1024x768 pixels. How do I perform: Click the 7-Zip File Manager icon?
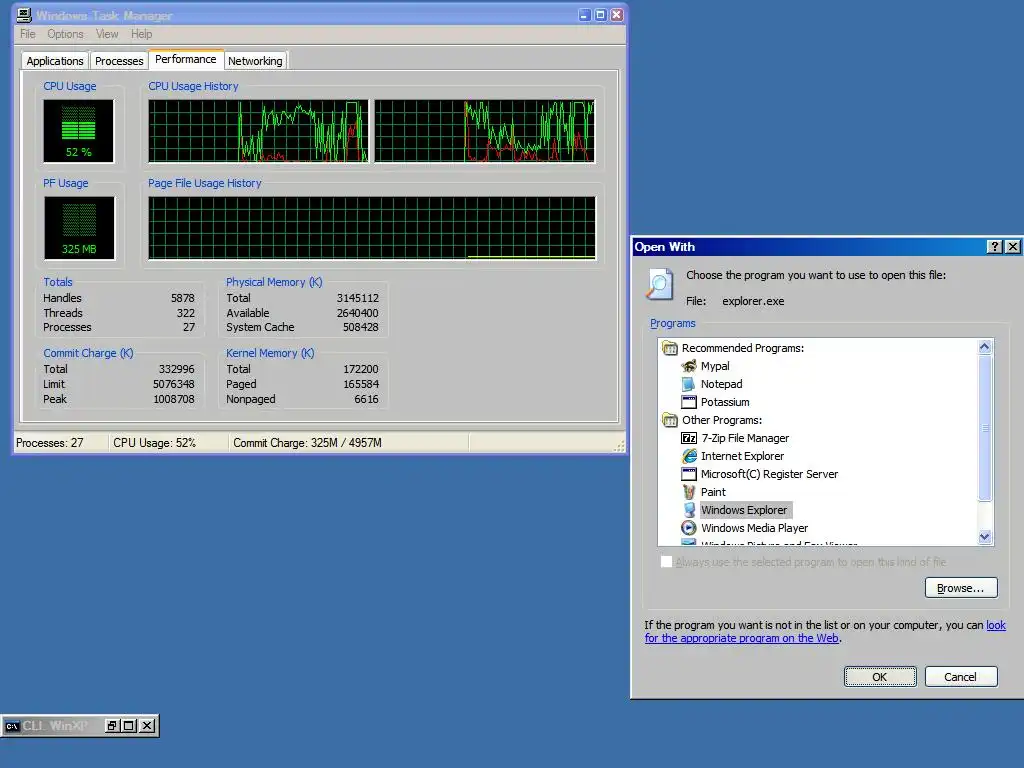click(689, 438)
